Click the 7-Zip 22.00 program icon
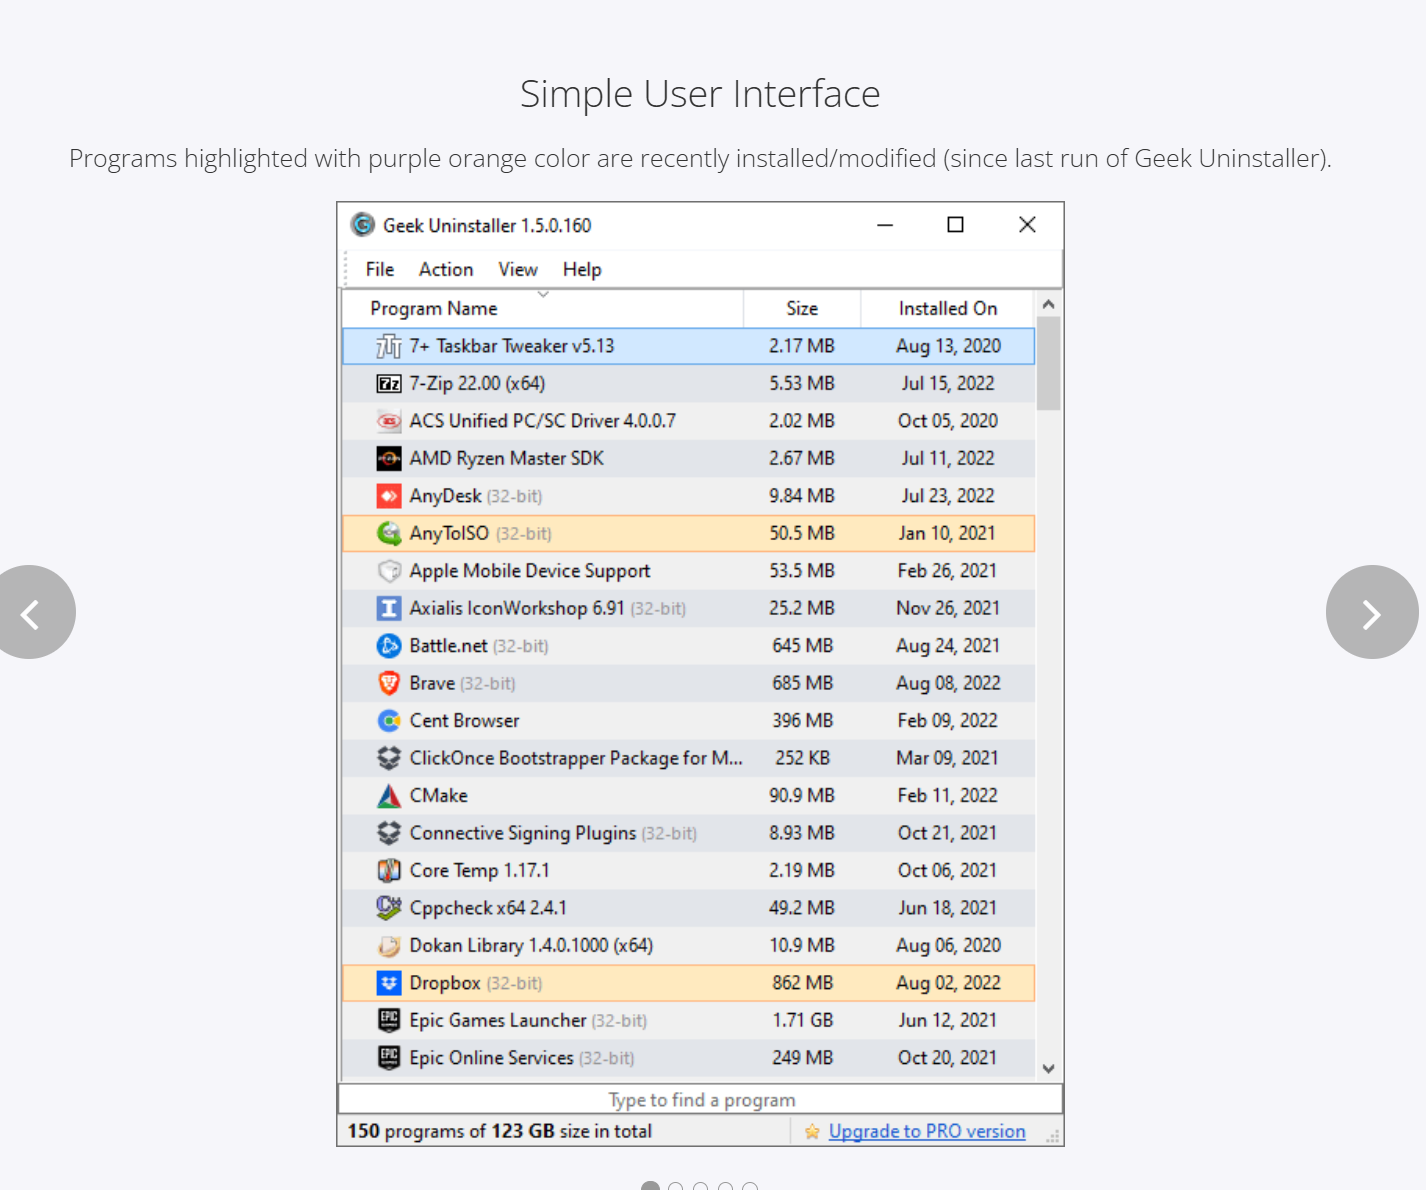The image size is (1426, 1190). coord(389,384)
